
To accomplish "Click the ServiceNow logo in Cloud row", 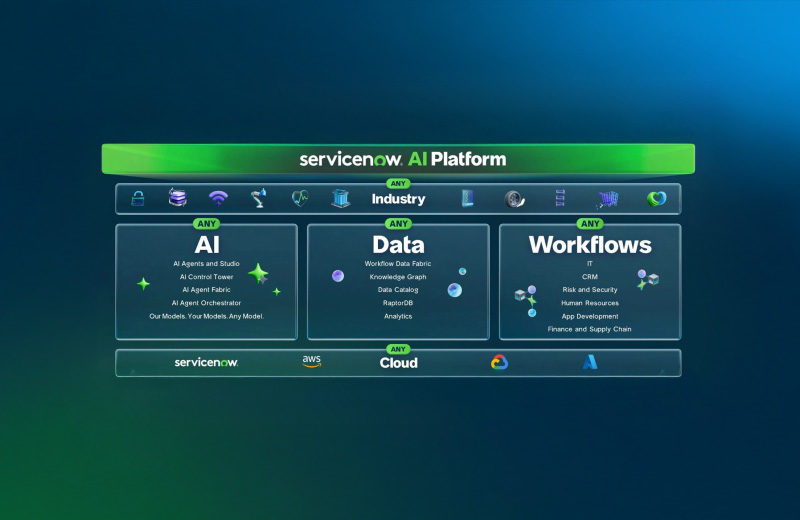I will point(207,362).
